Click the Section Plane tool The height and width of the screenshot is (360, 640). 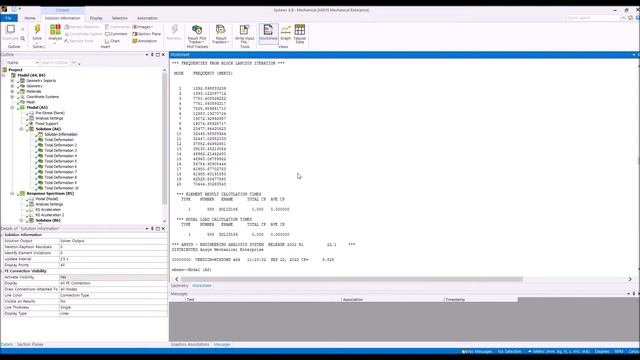point(147,34)
